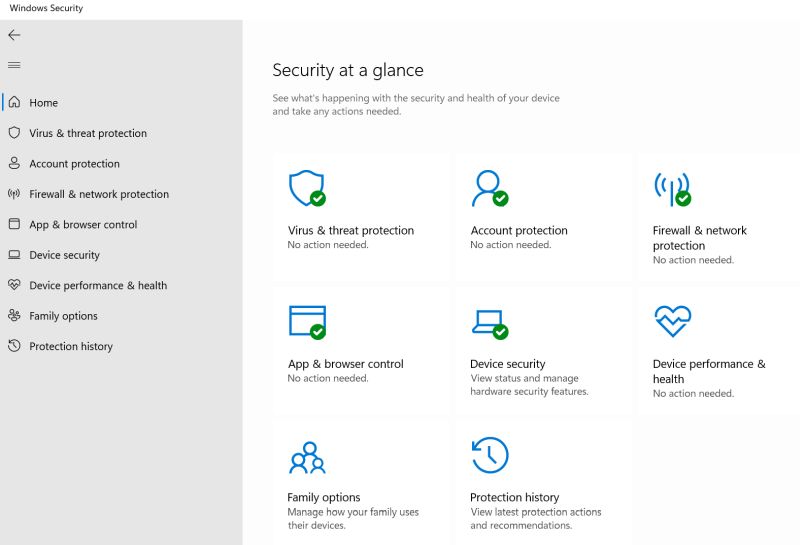This screenshot has width=800, height=545.
Task: Open the Virus & threat protection tile title
Action: (351, 230)
